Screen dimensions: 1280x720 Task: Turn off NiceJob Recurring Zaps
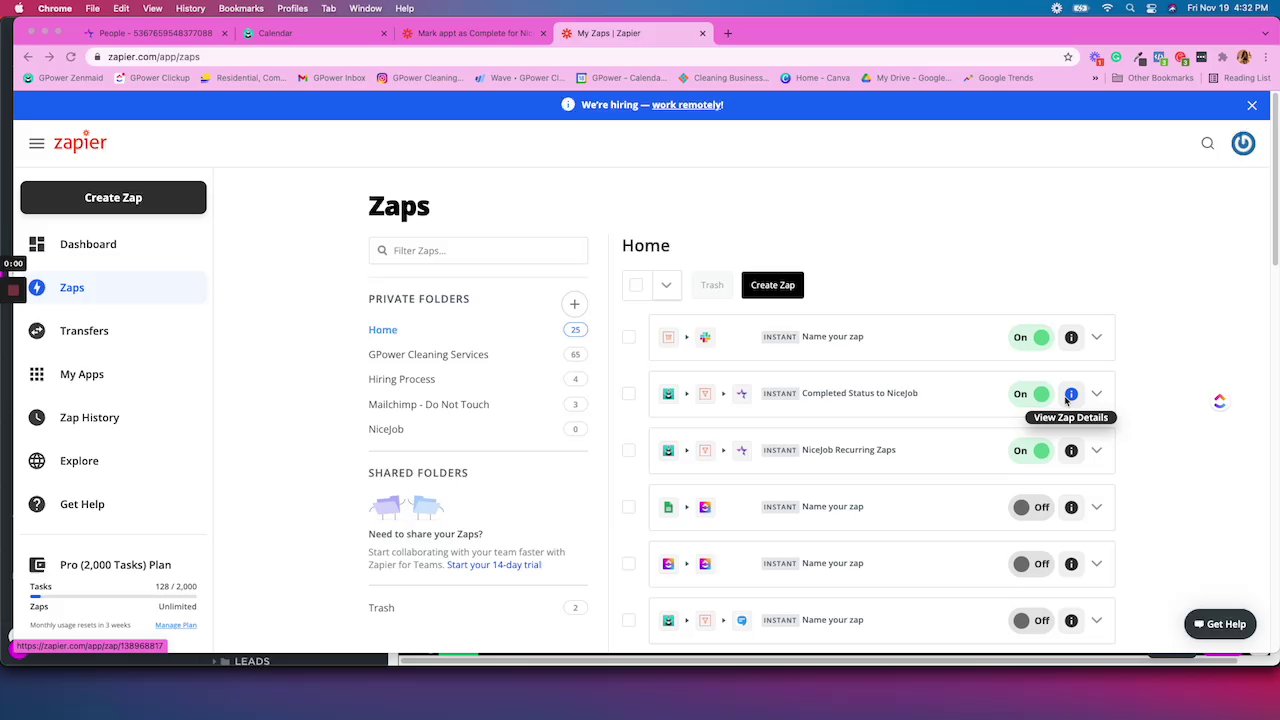pyautogui.click(x=1030, y=451)
